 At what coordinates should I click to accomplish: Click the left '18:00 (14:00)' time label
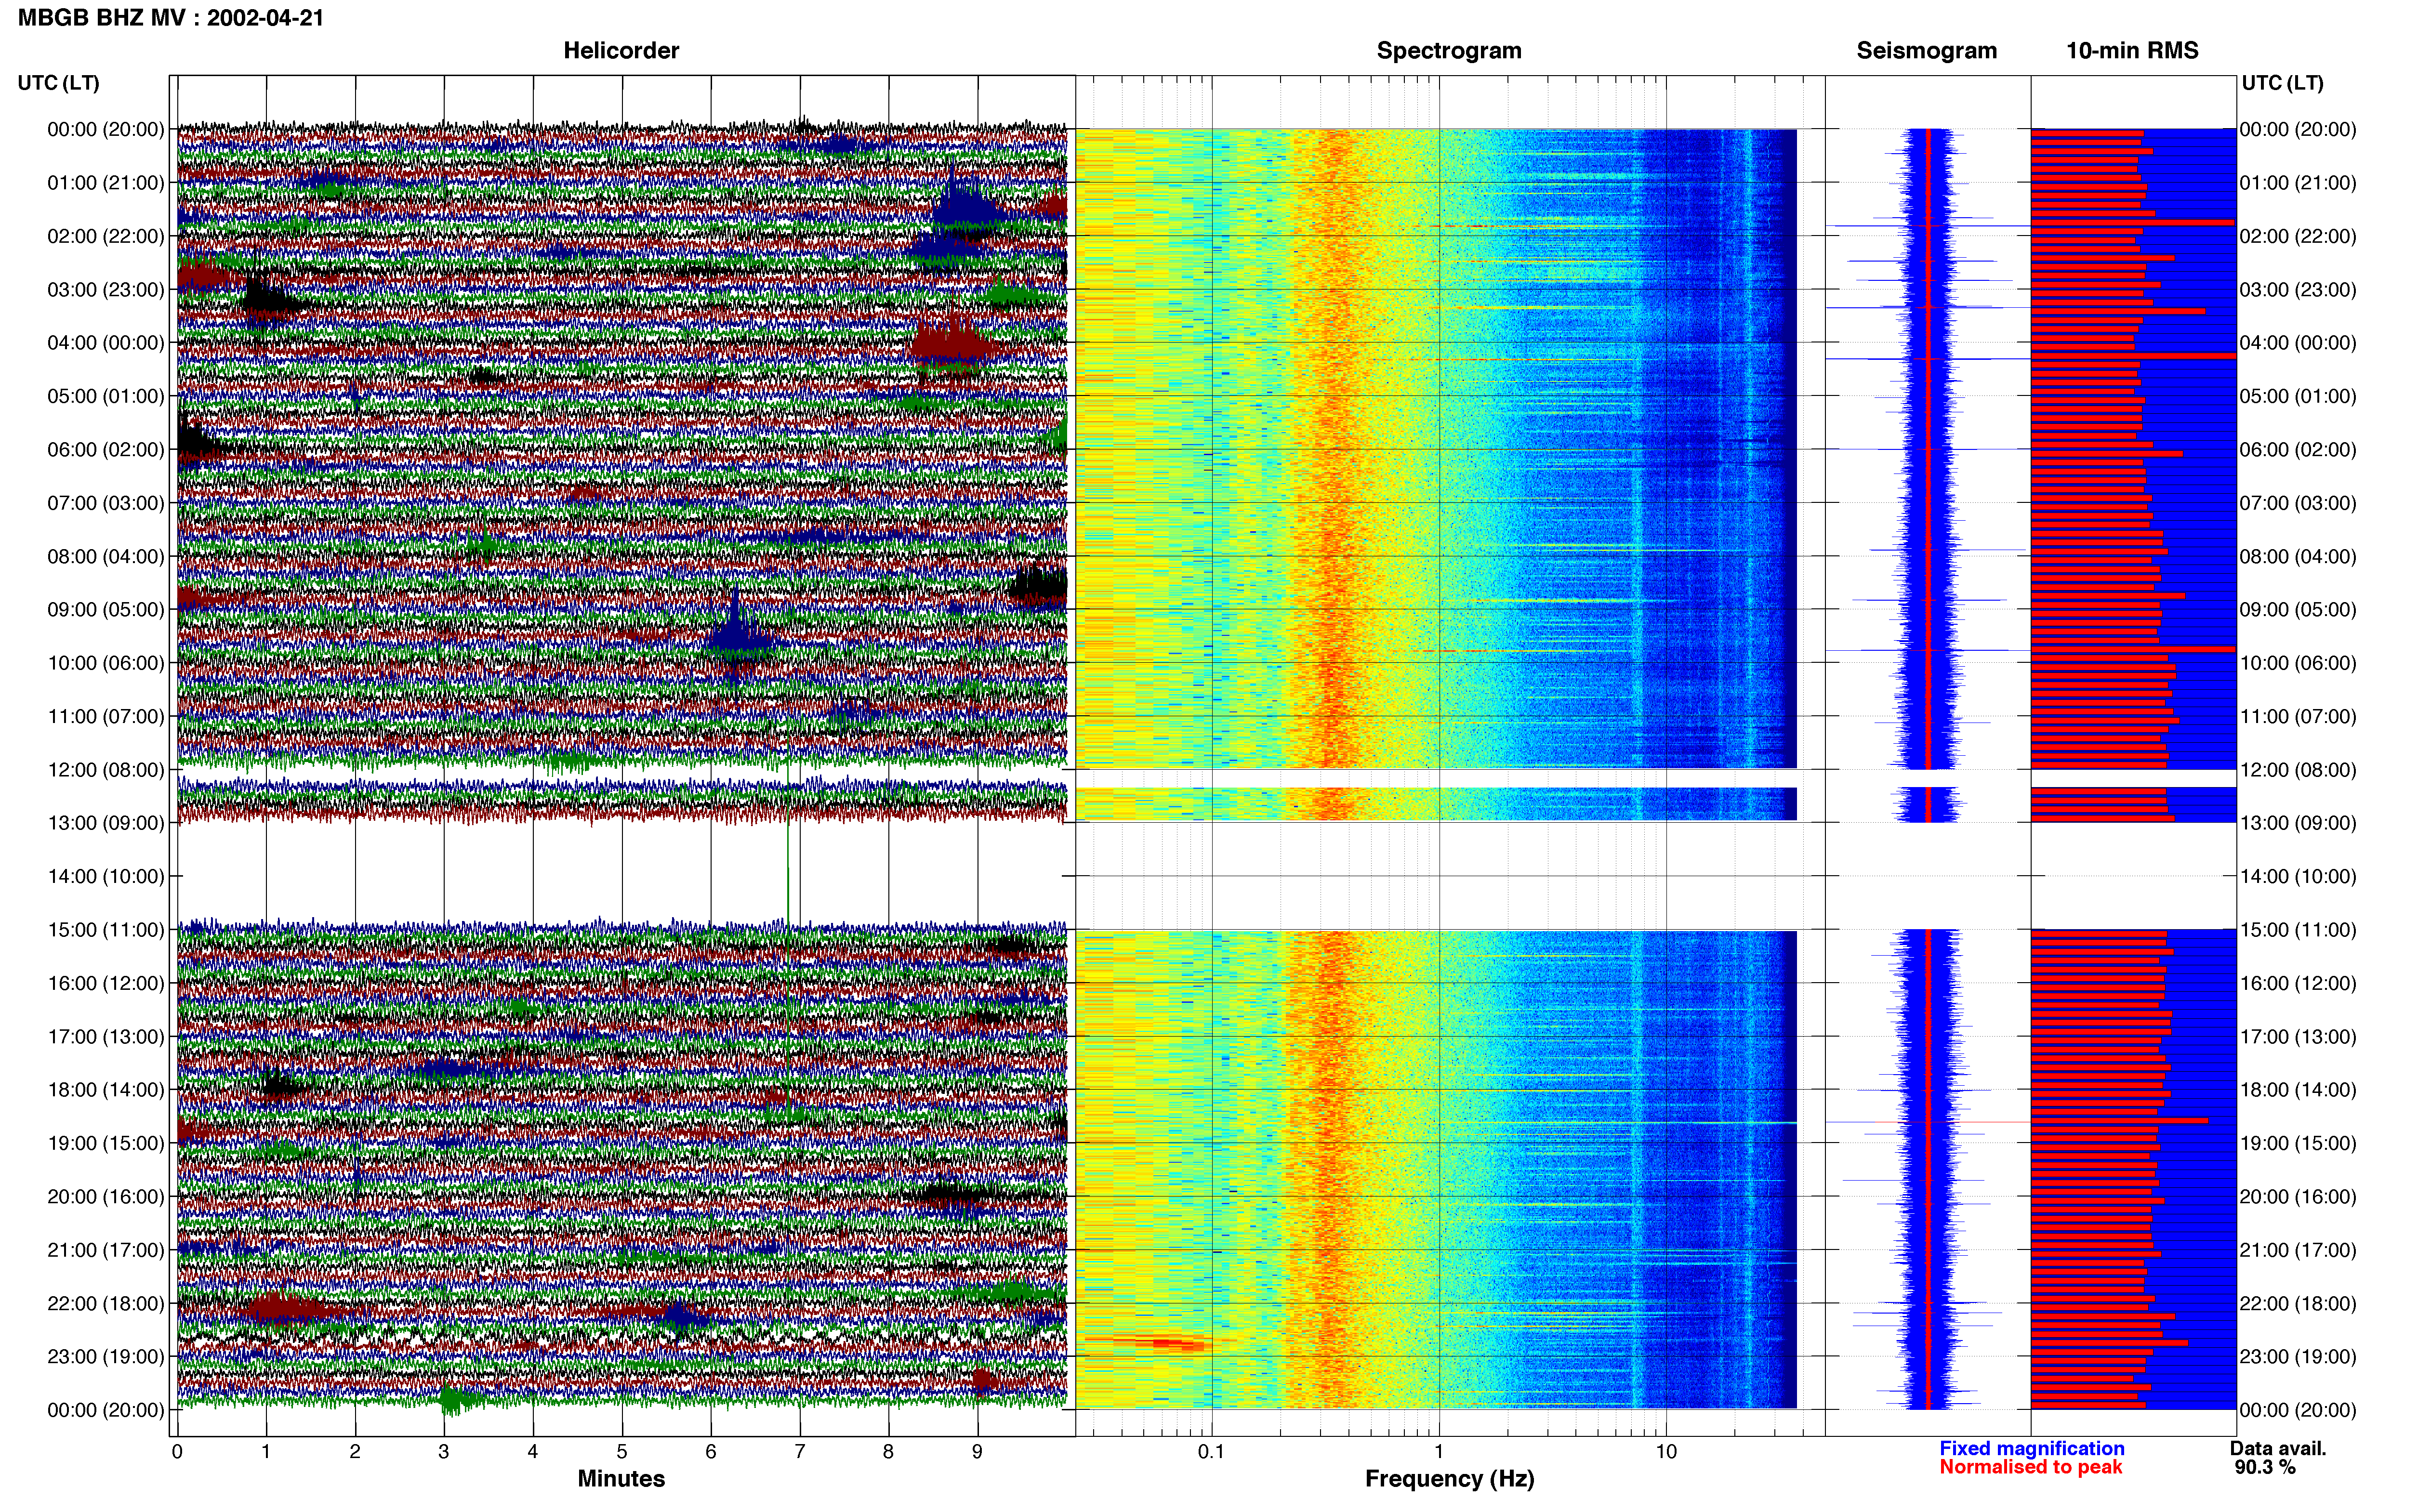pyautogui.click(x=106, y=1090)
